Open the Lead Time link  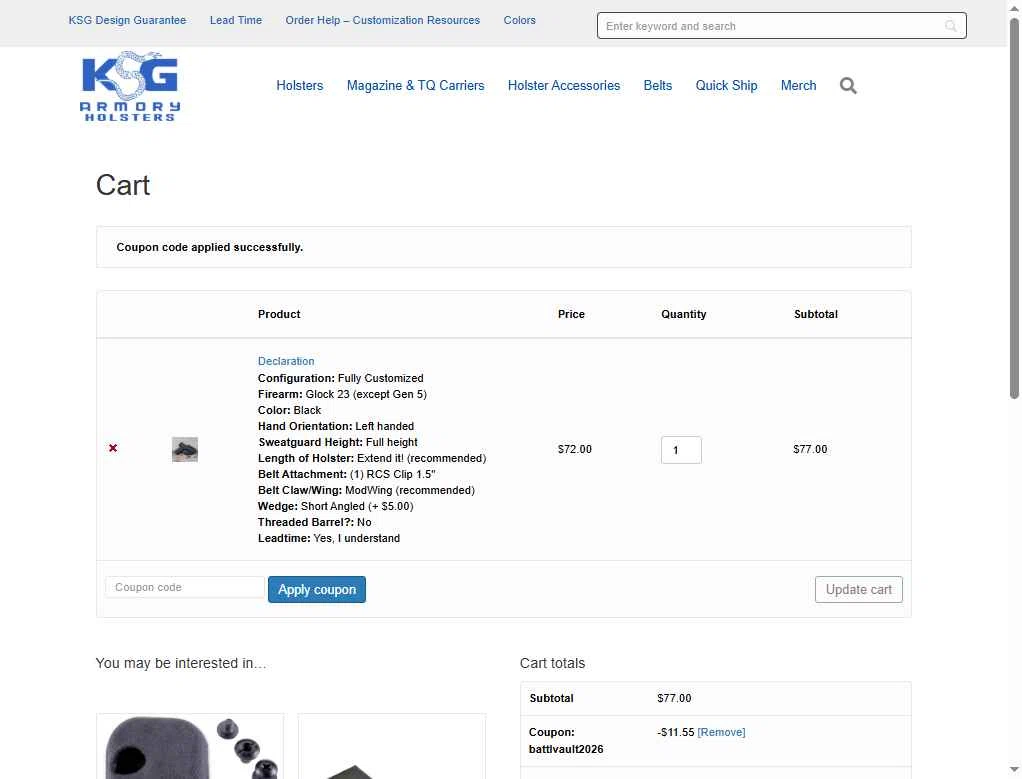point(236,20)
